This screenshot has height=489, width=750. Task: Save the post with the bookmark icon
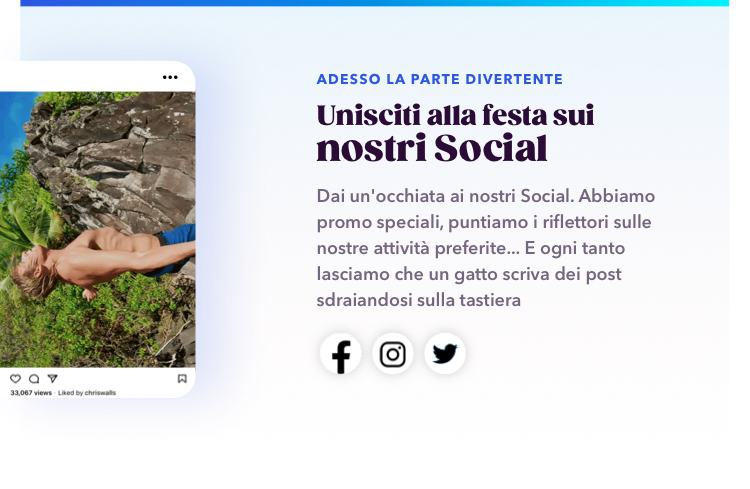(x=182, y=379)
